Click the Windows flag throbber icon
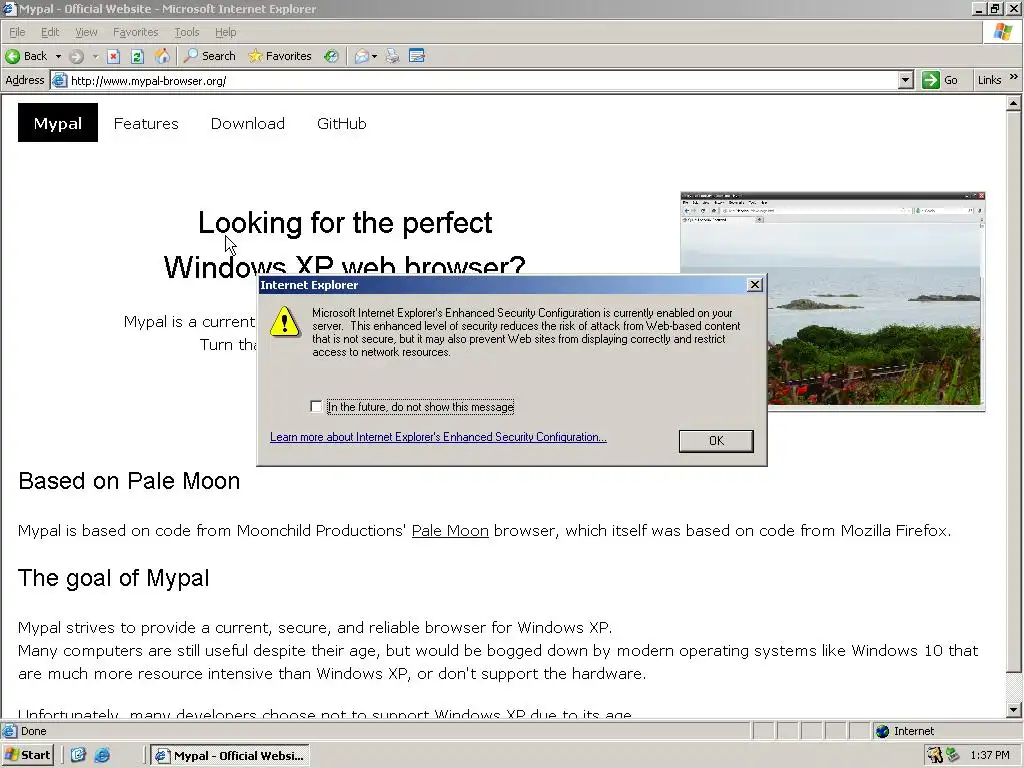Screen dimensions: 1024x768 (x=1003, y=32)
